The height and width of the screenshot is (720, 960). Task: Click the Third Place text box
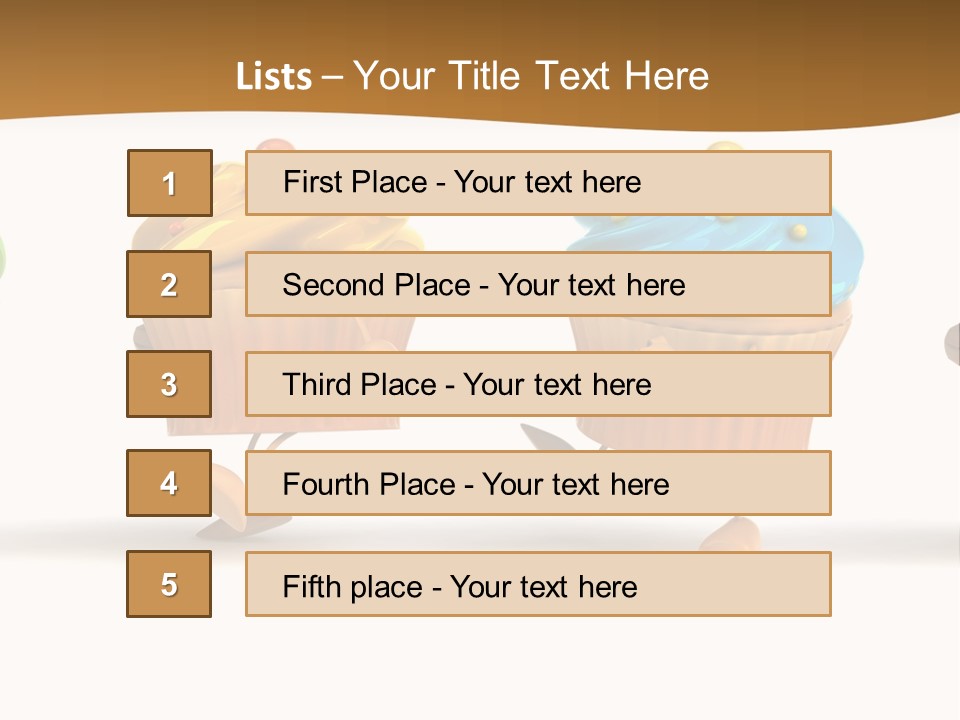click(538, 384)
